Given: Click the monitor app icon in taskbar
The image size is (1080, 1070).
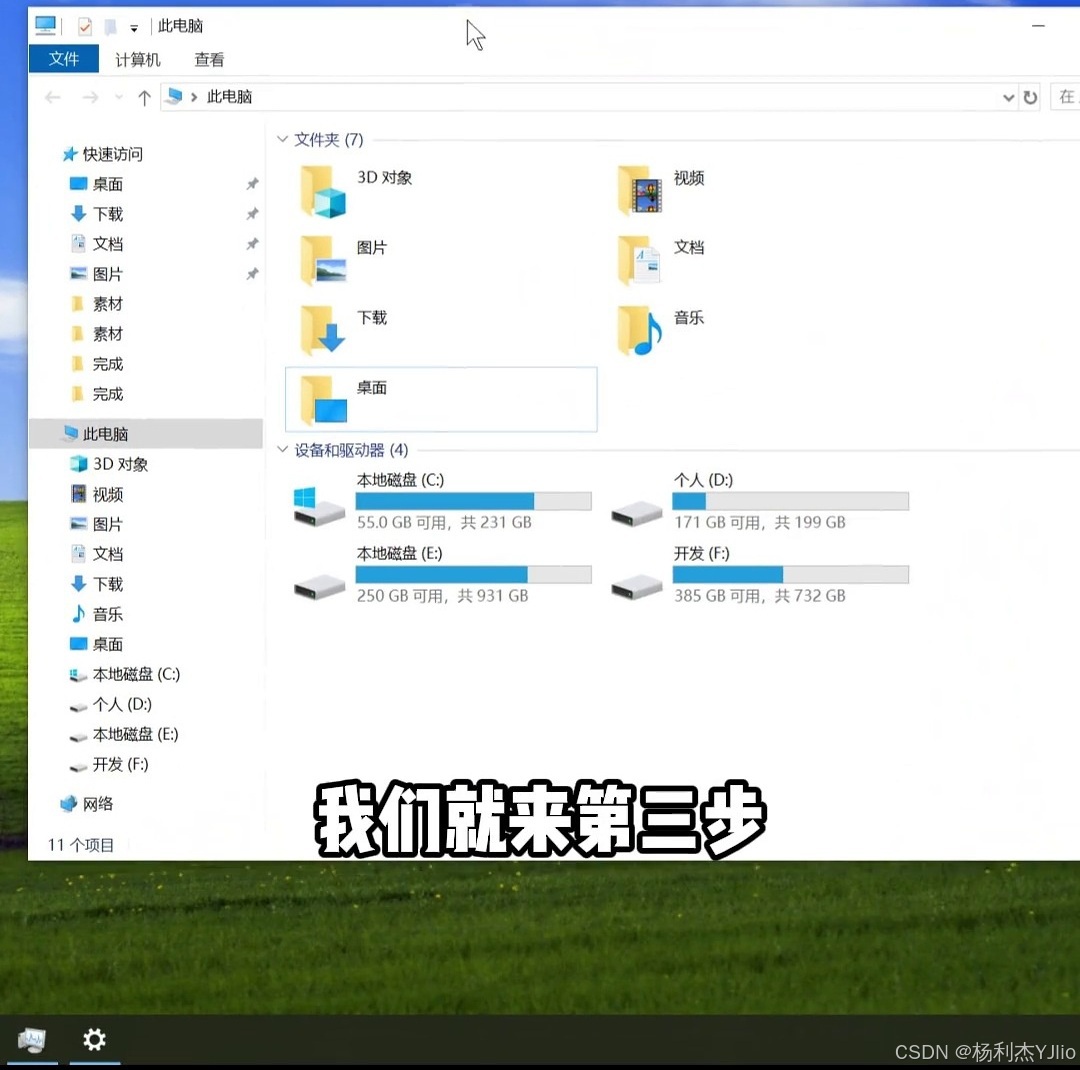Looking at the screenshot, I should pos(32,1039).
